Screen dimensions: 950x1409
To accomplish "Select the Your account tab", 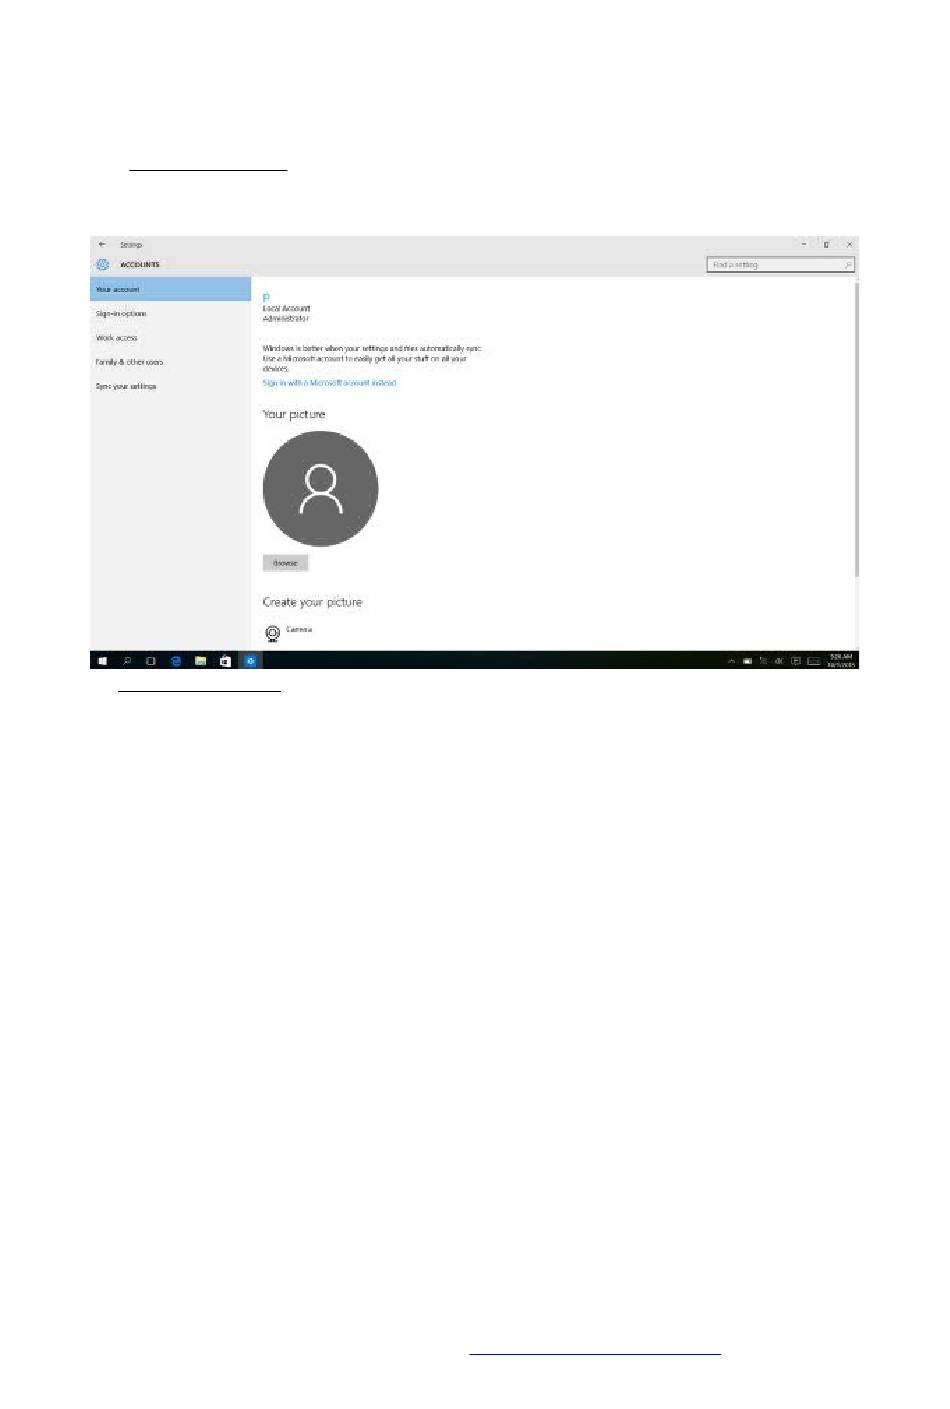I will coord(171,290).
